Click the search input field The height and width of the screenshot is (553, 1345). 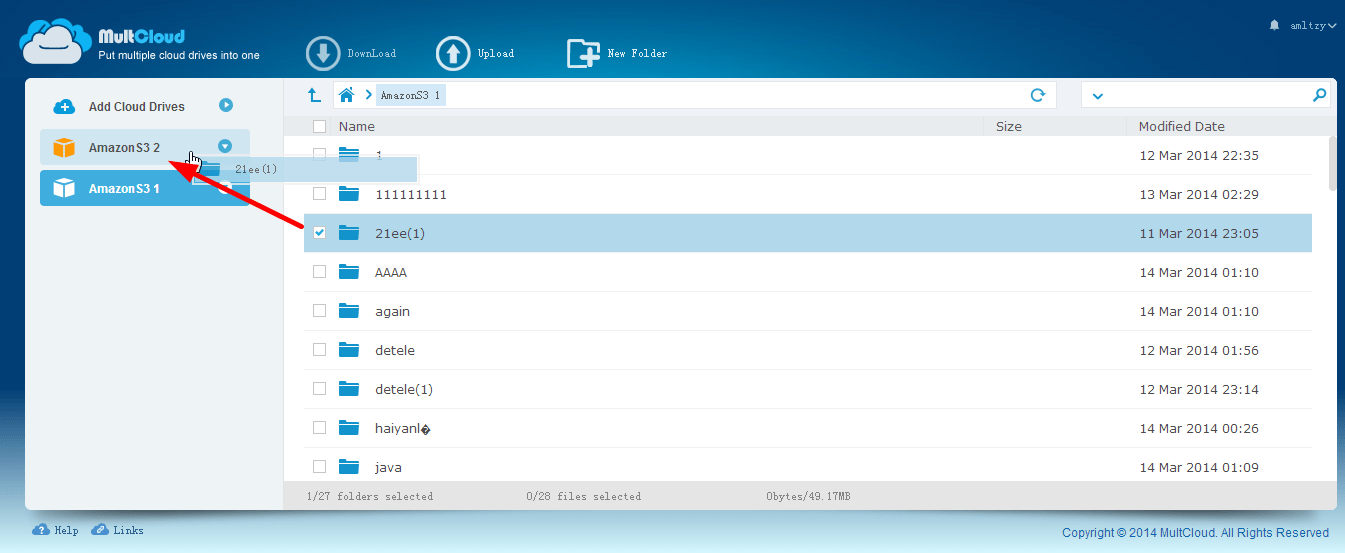coord(1207,95)
